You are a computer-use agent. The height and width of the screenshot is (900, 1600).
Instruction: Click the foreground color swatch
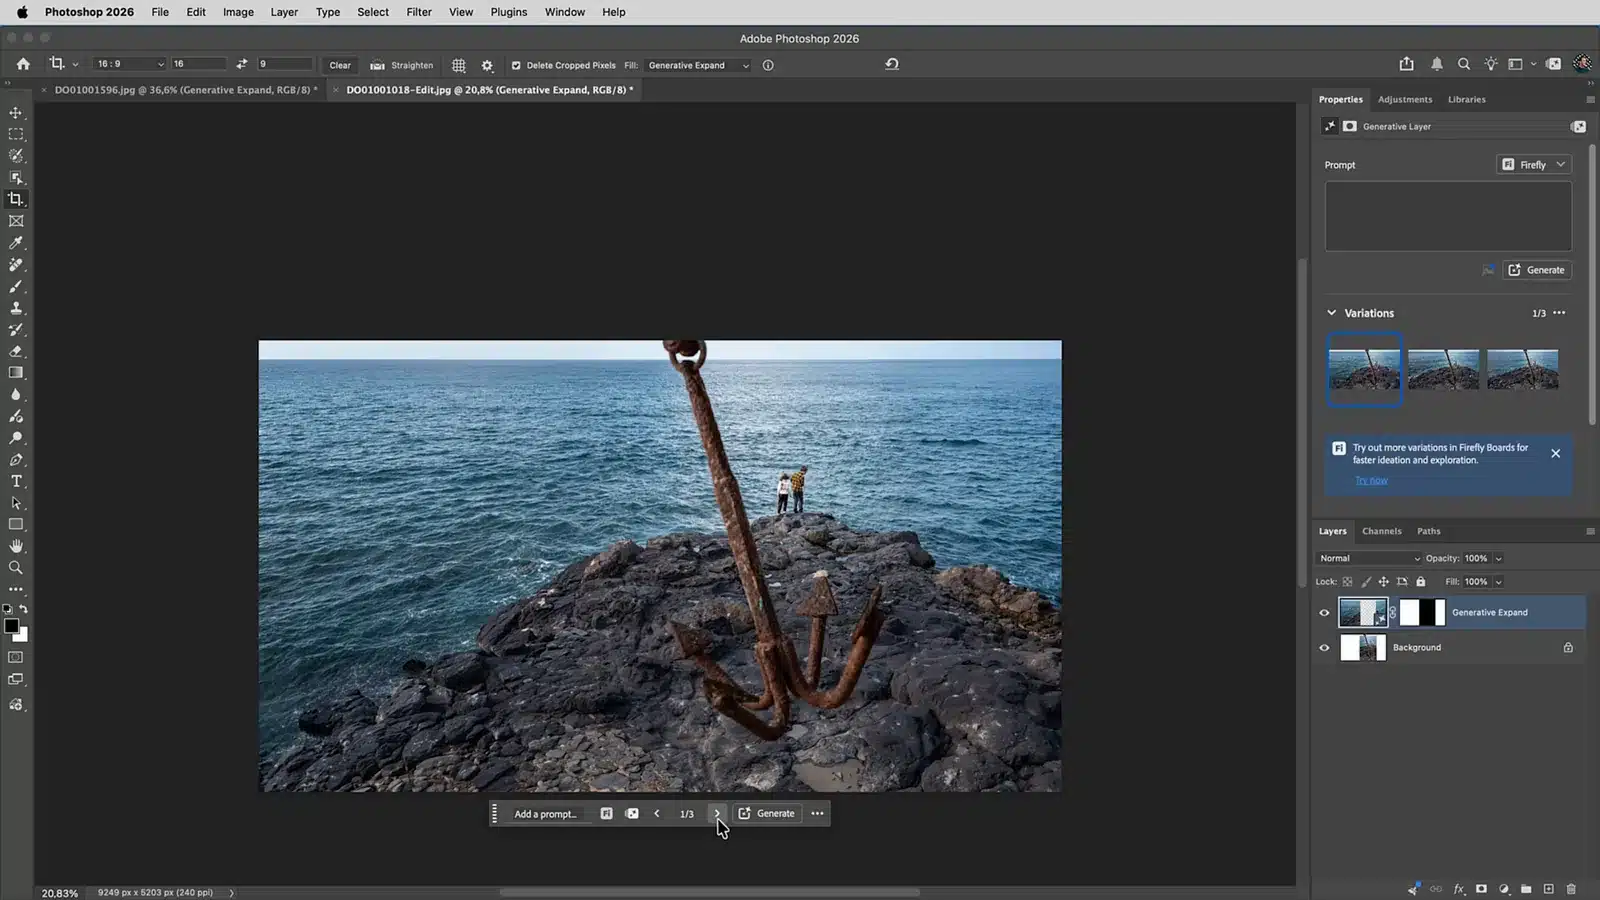(12, 626)
